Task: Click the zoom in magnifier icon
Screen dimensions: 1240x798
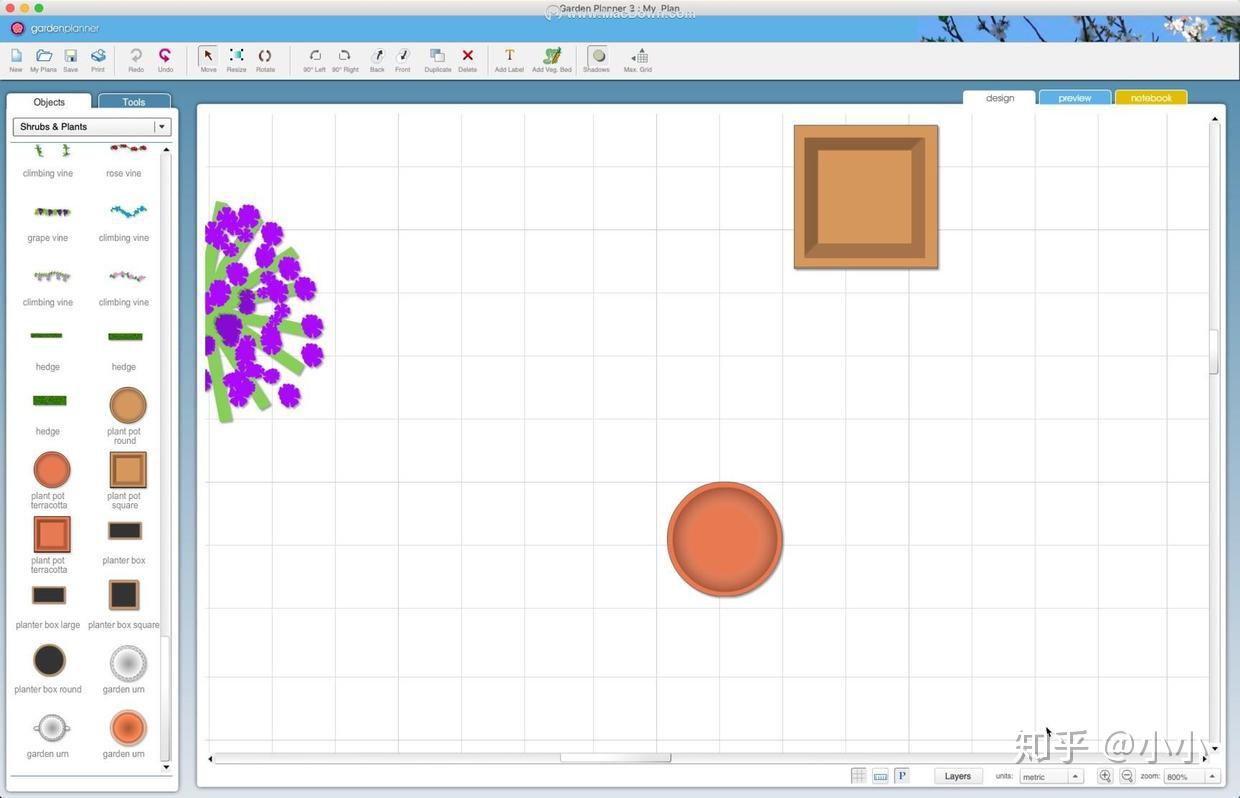Action: (1104, 776)
